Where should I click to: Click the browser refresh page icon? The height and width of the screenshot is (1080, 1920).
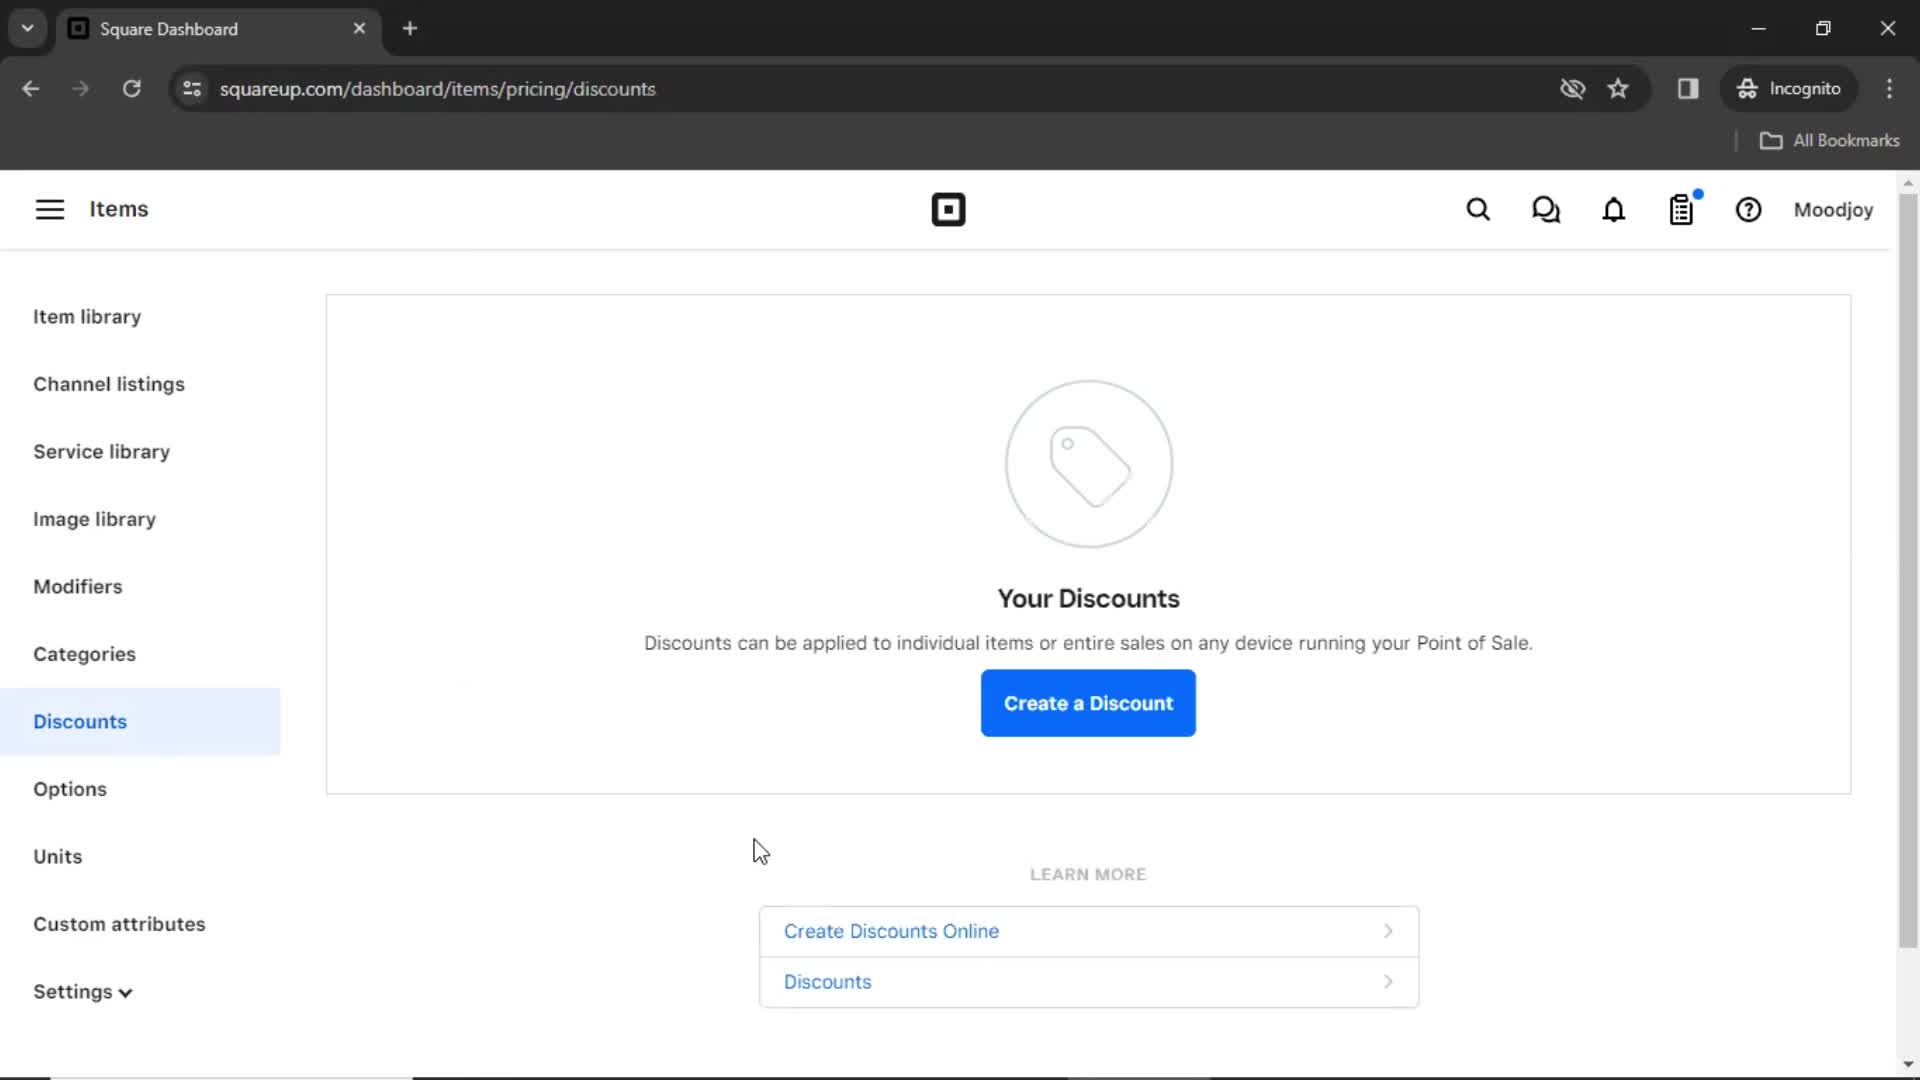coord(131,88)
